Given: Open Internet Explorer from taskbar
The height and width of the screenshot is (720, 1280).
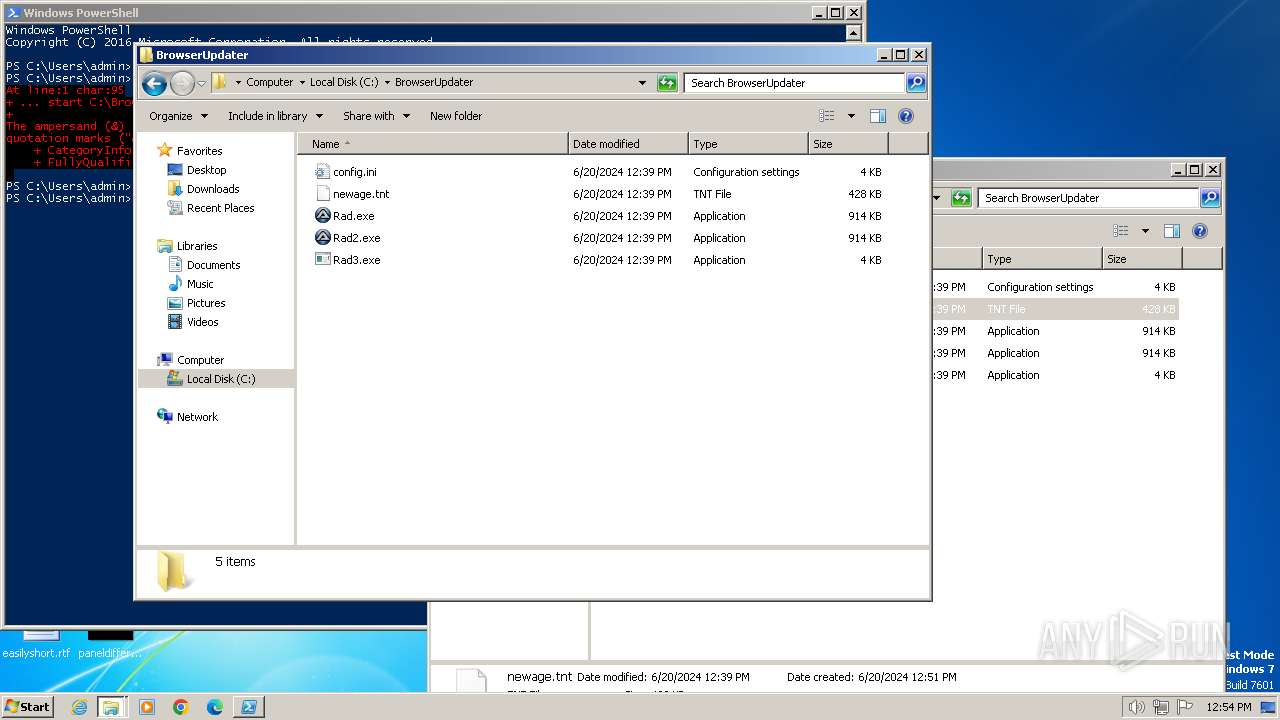Looking at the screenshot, I should point(79,707).
